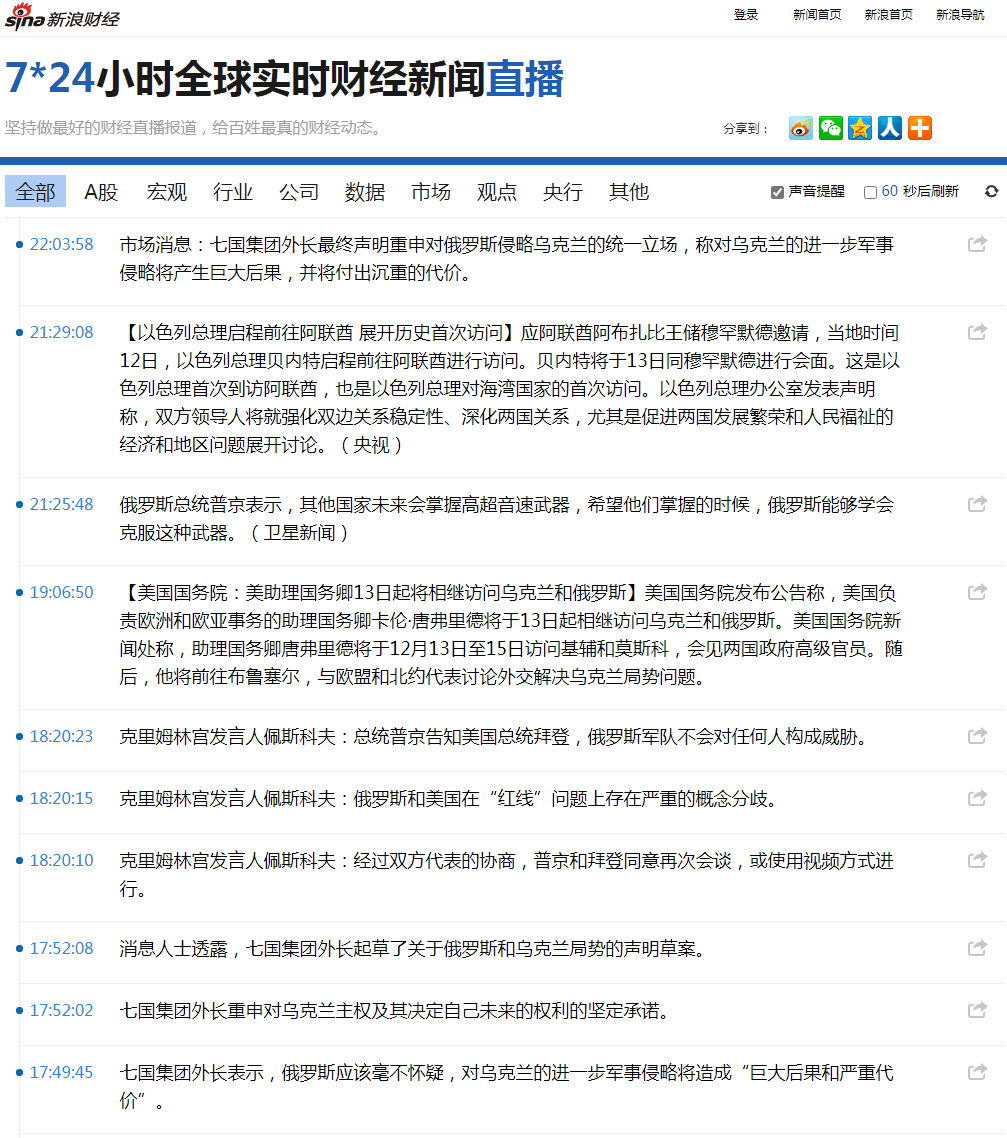Share the 19:06:50 news item
1007x1138 pixels.
977,591
